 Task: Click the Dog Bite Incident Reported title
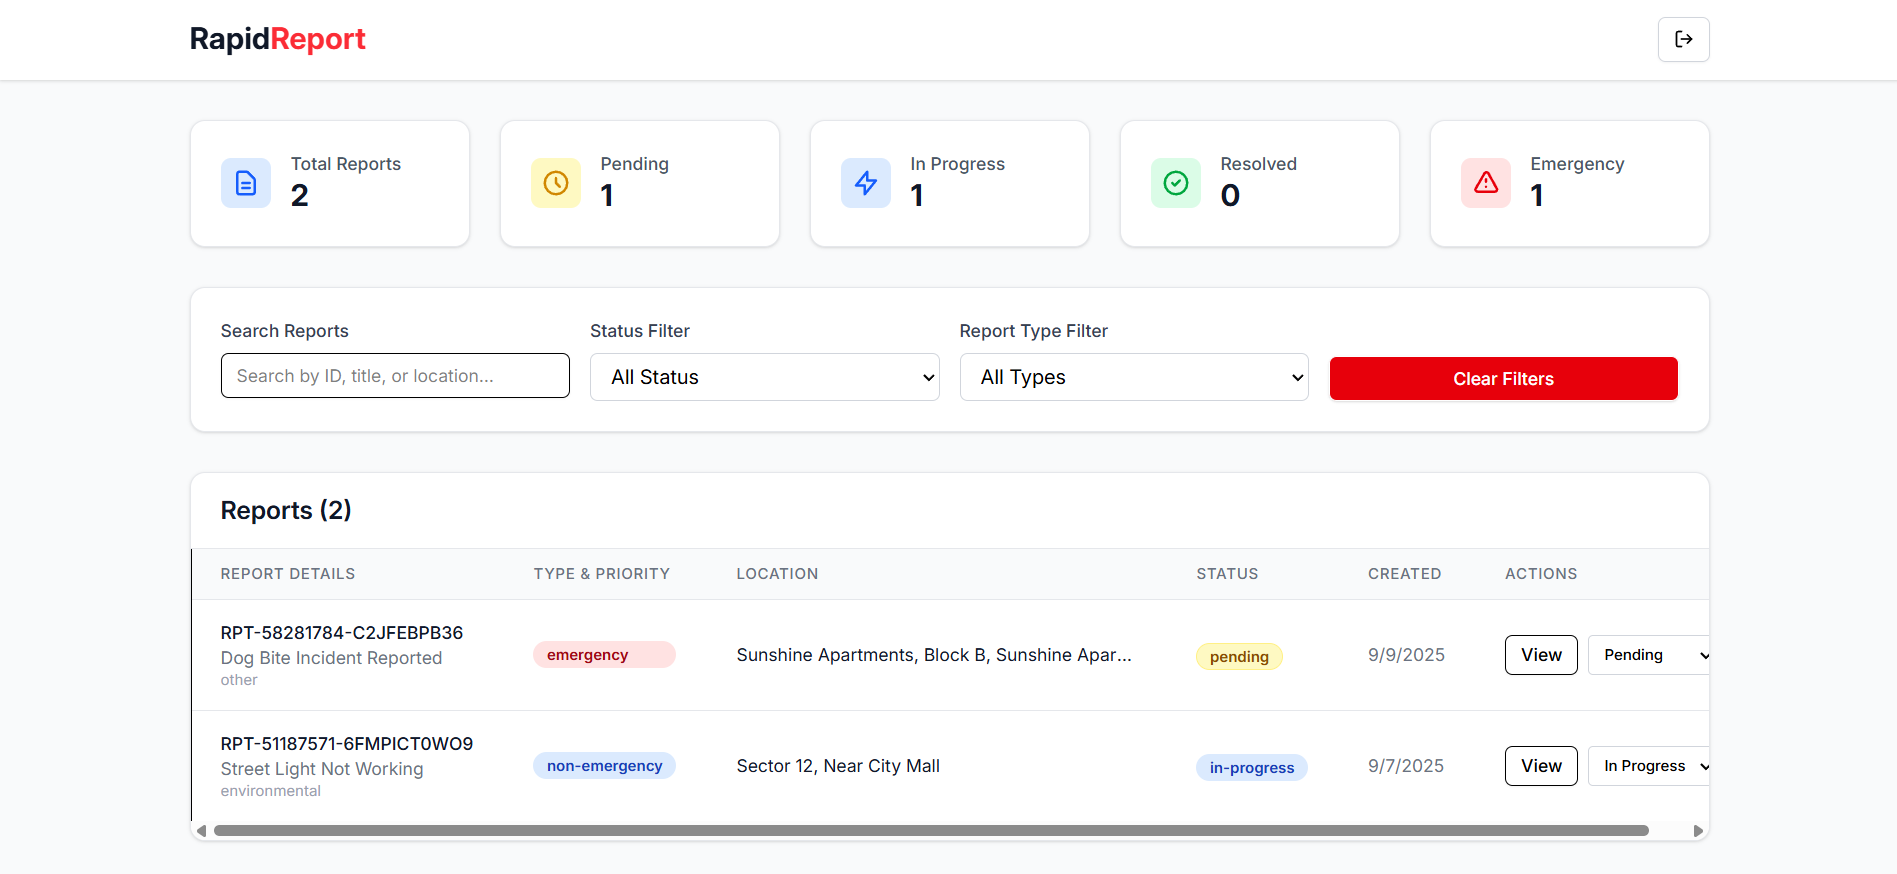(331, 658)
